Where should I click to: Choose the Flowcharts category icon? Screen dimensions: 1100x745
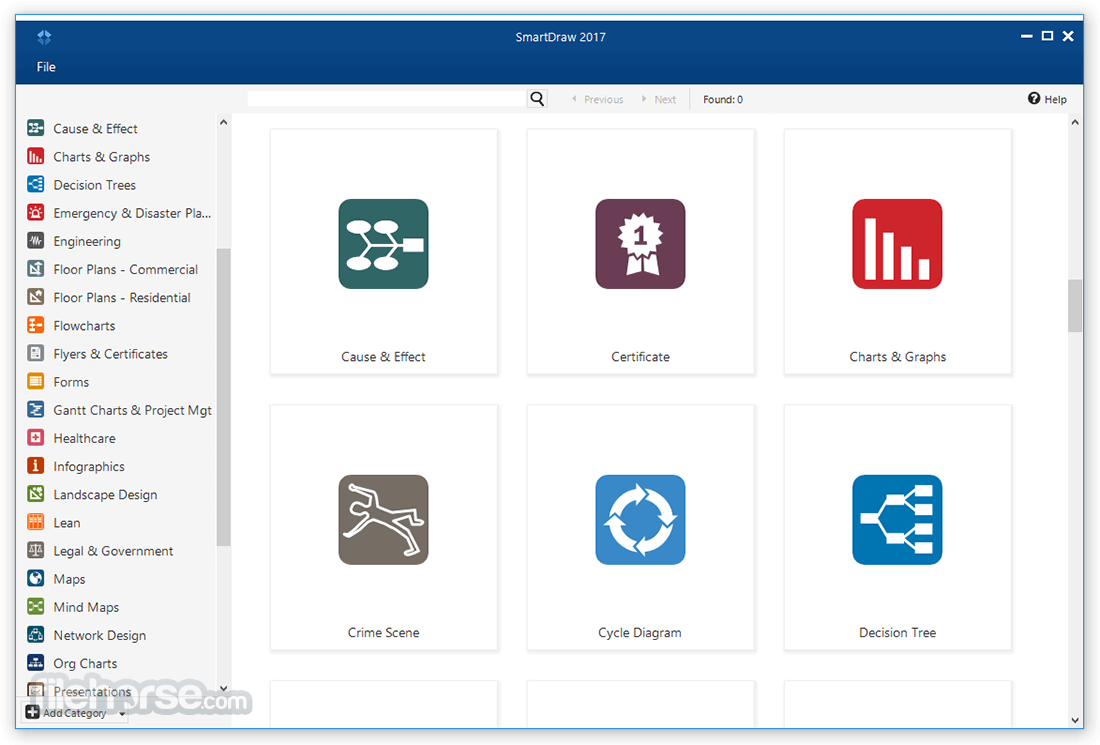click(x=36, y=324)
